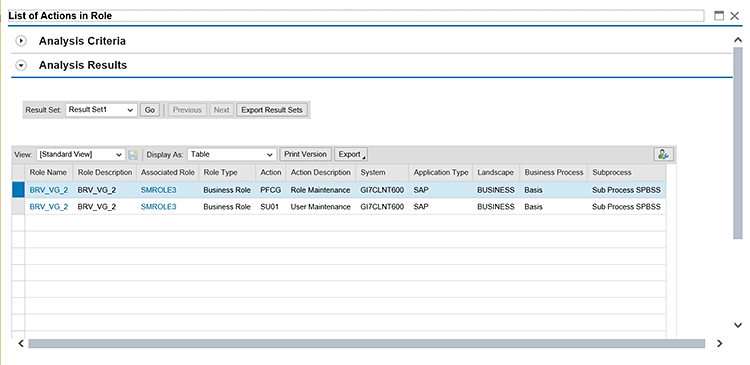Click the Print Version button
750x365 pixels.
coord(305,154)
